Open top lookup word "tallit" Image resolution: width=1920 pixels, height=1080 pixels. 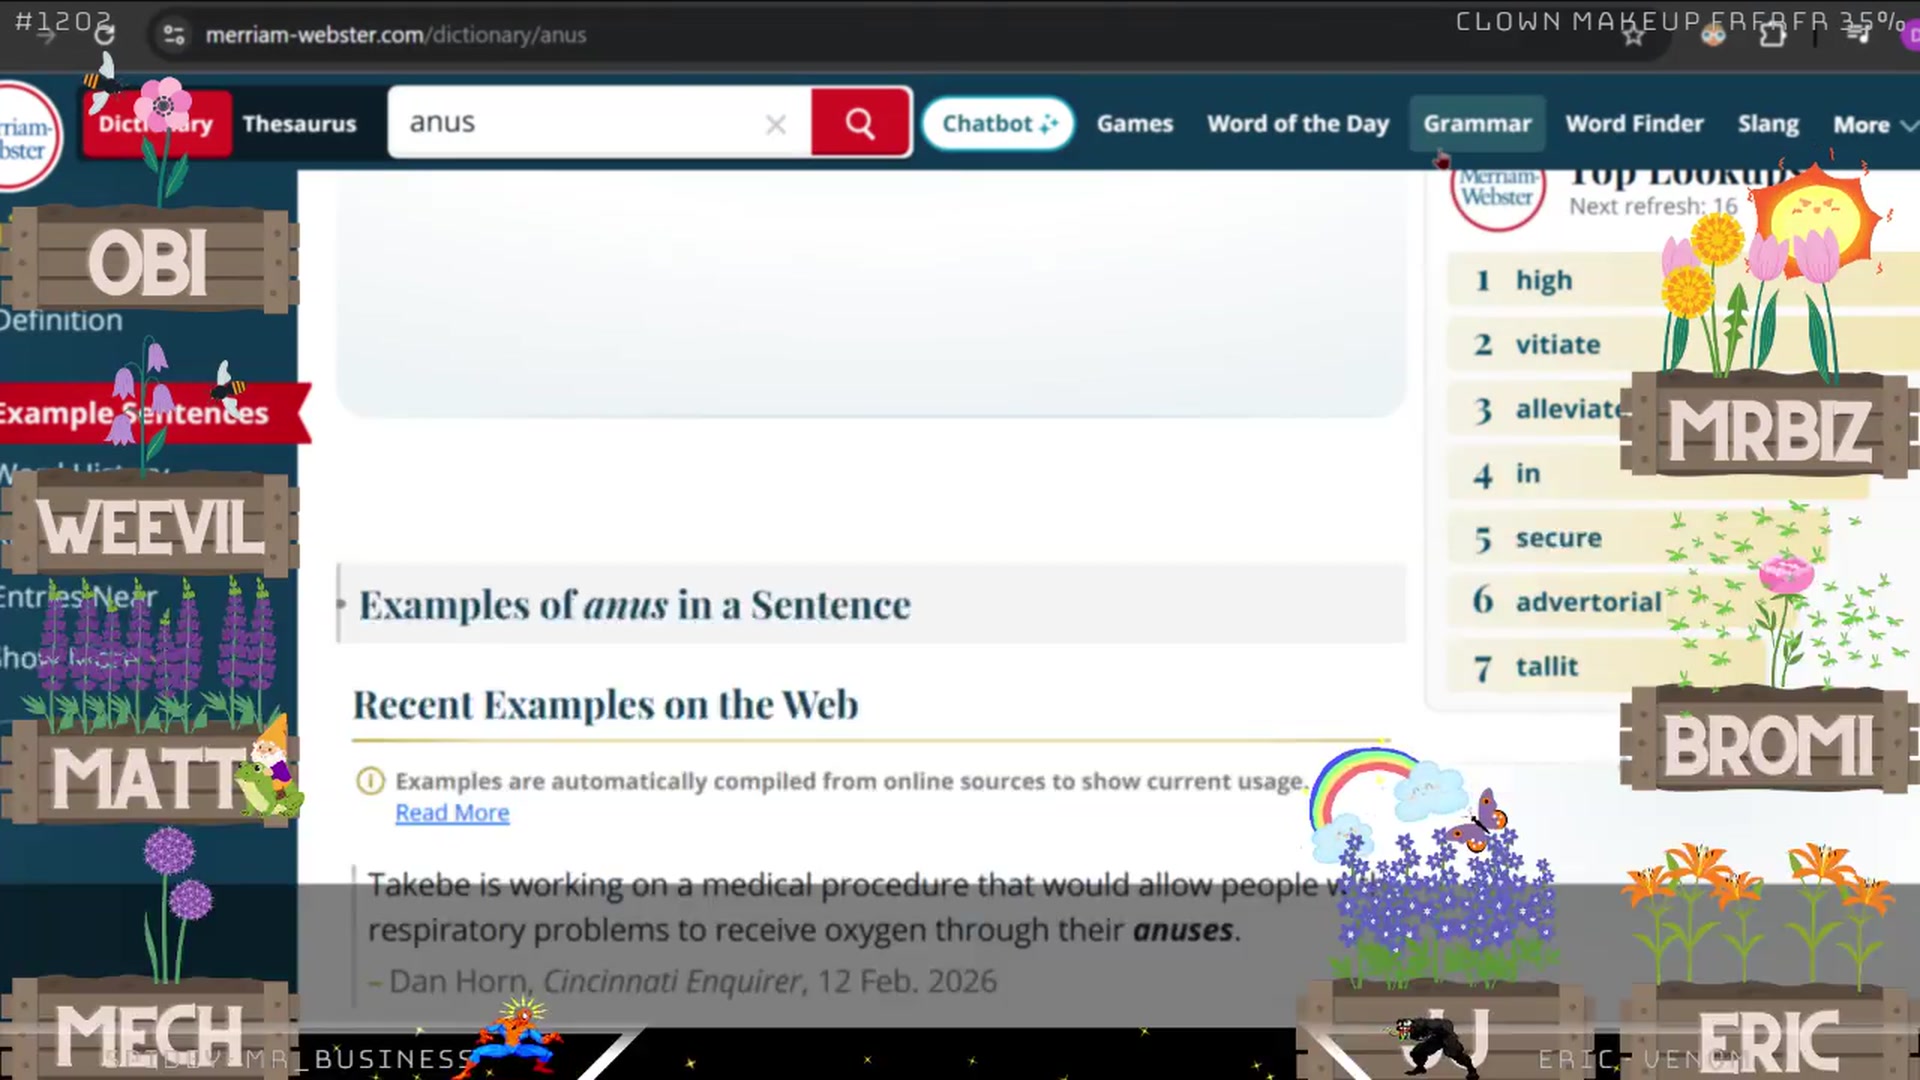pyautogui.click(x=1546, y=667)
